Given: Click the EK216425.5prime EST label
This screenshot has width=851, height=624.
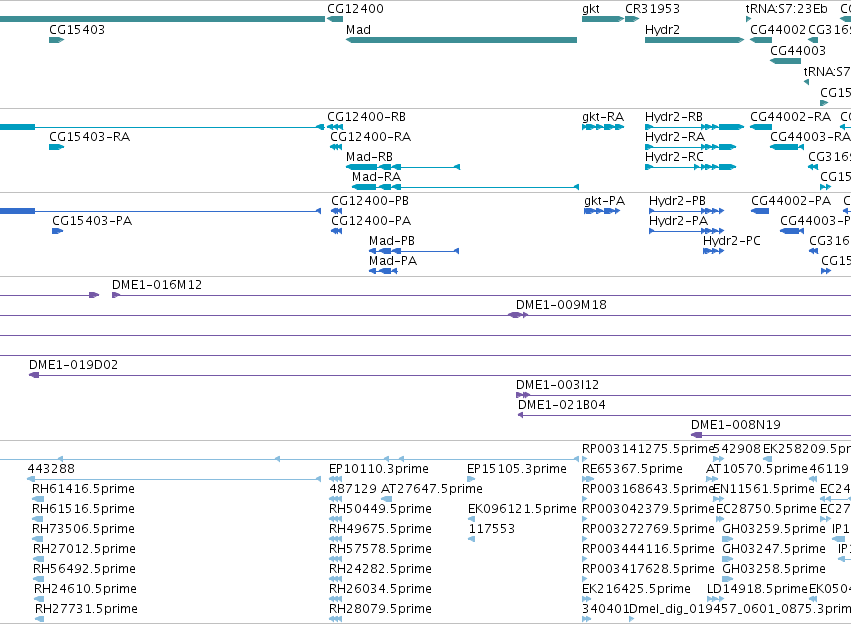Looking at the screenshot, I should pos(636,589).
